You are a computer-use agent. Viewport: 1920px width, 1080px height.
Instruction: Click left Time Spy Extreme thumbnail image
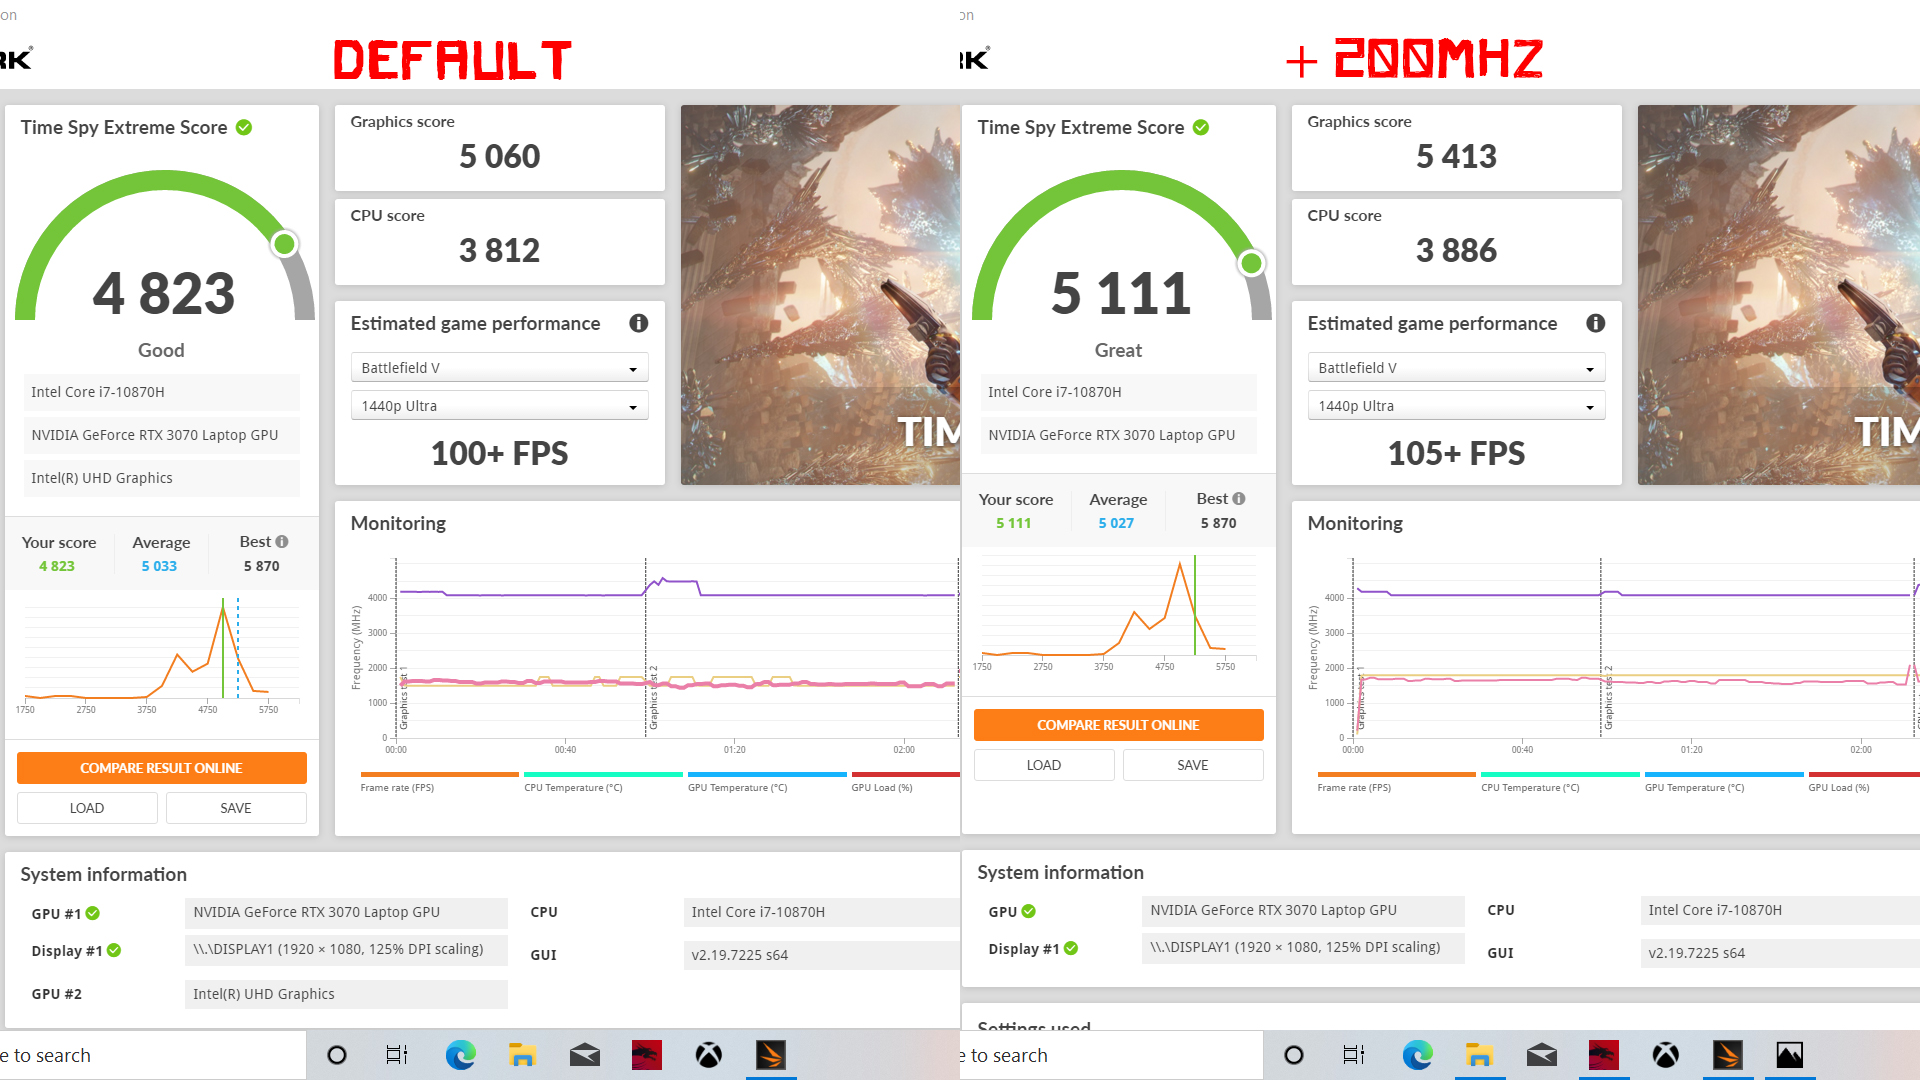pyautogui.click(x=820, y=295)
